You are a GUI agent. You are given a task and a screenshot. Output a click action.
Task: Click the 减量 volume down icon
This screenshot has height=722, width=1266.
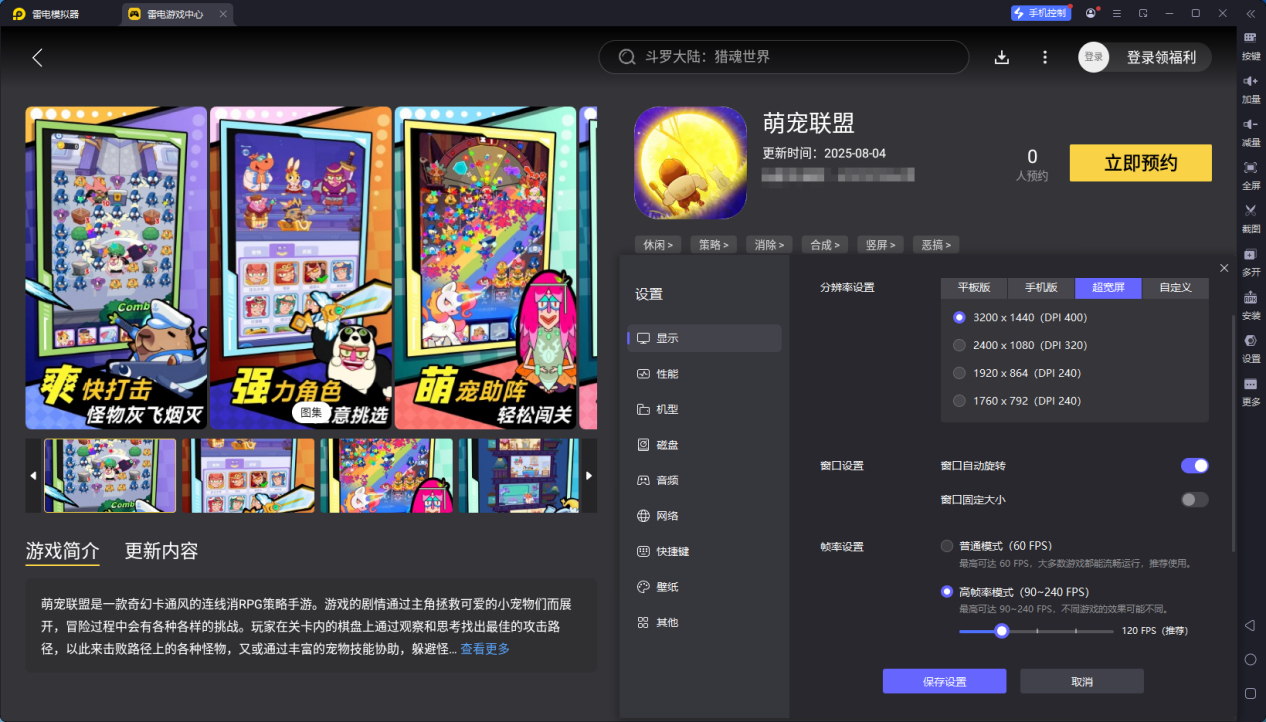[1250, 124]
